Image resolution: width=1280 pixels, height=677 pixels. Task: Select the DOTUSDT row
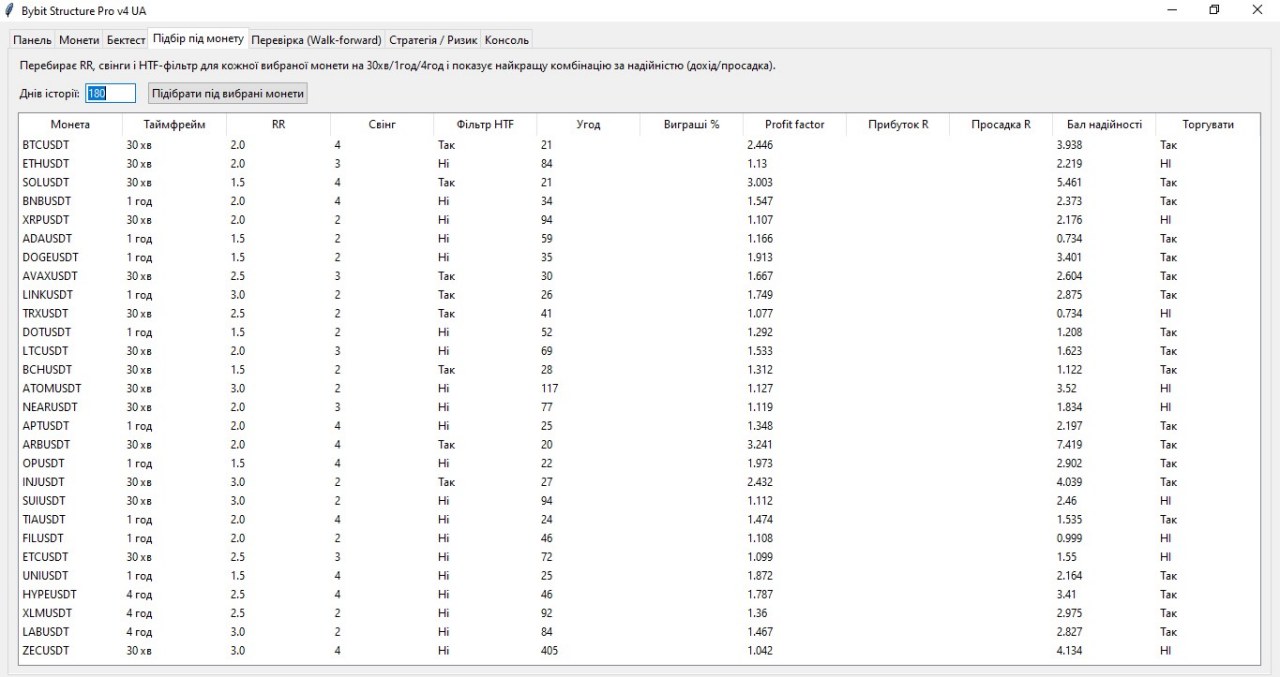[639, 332]
